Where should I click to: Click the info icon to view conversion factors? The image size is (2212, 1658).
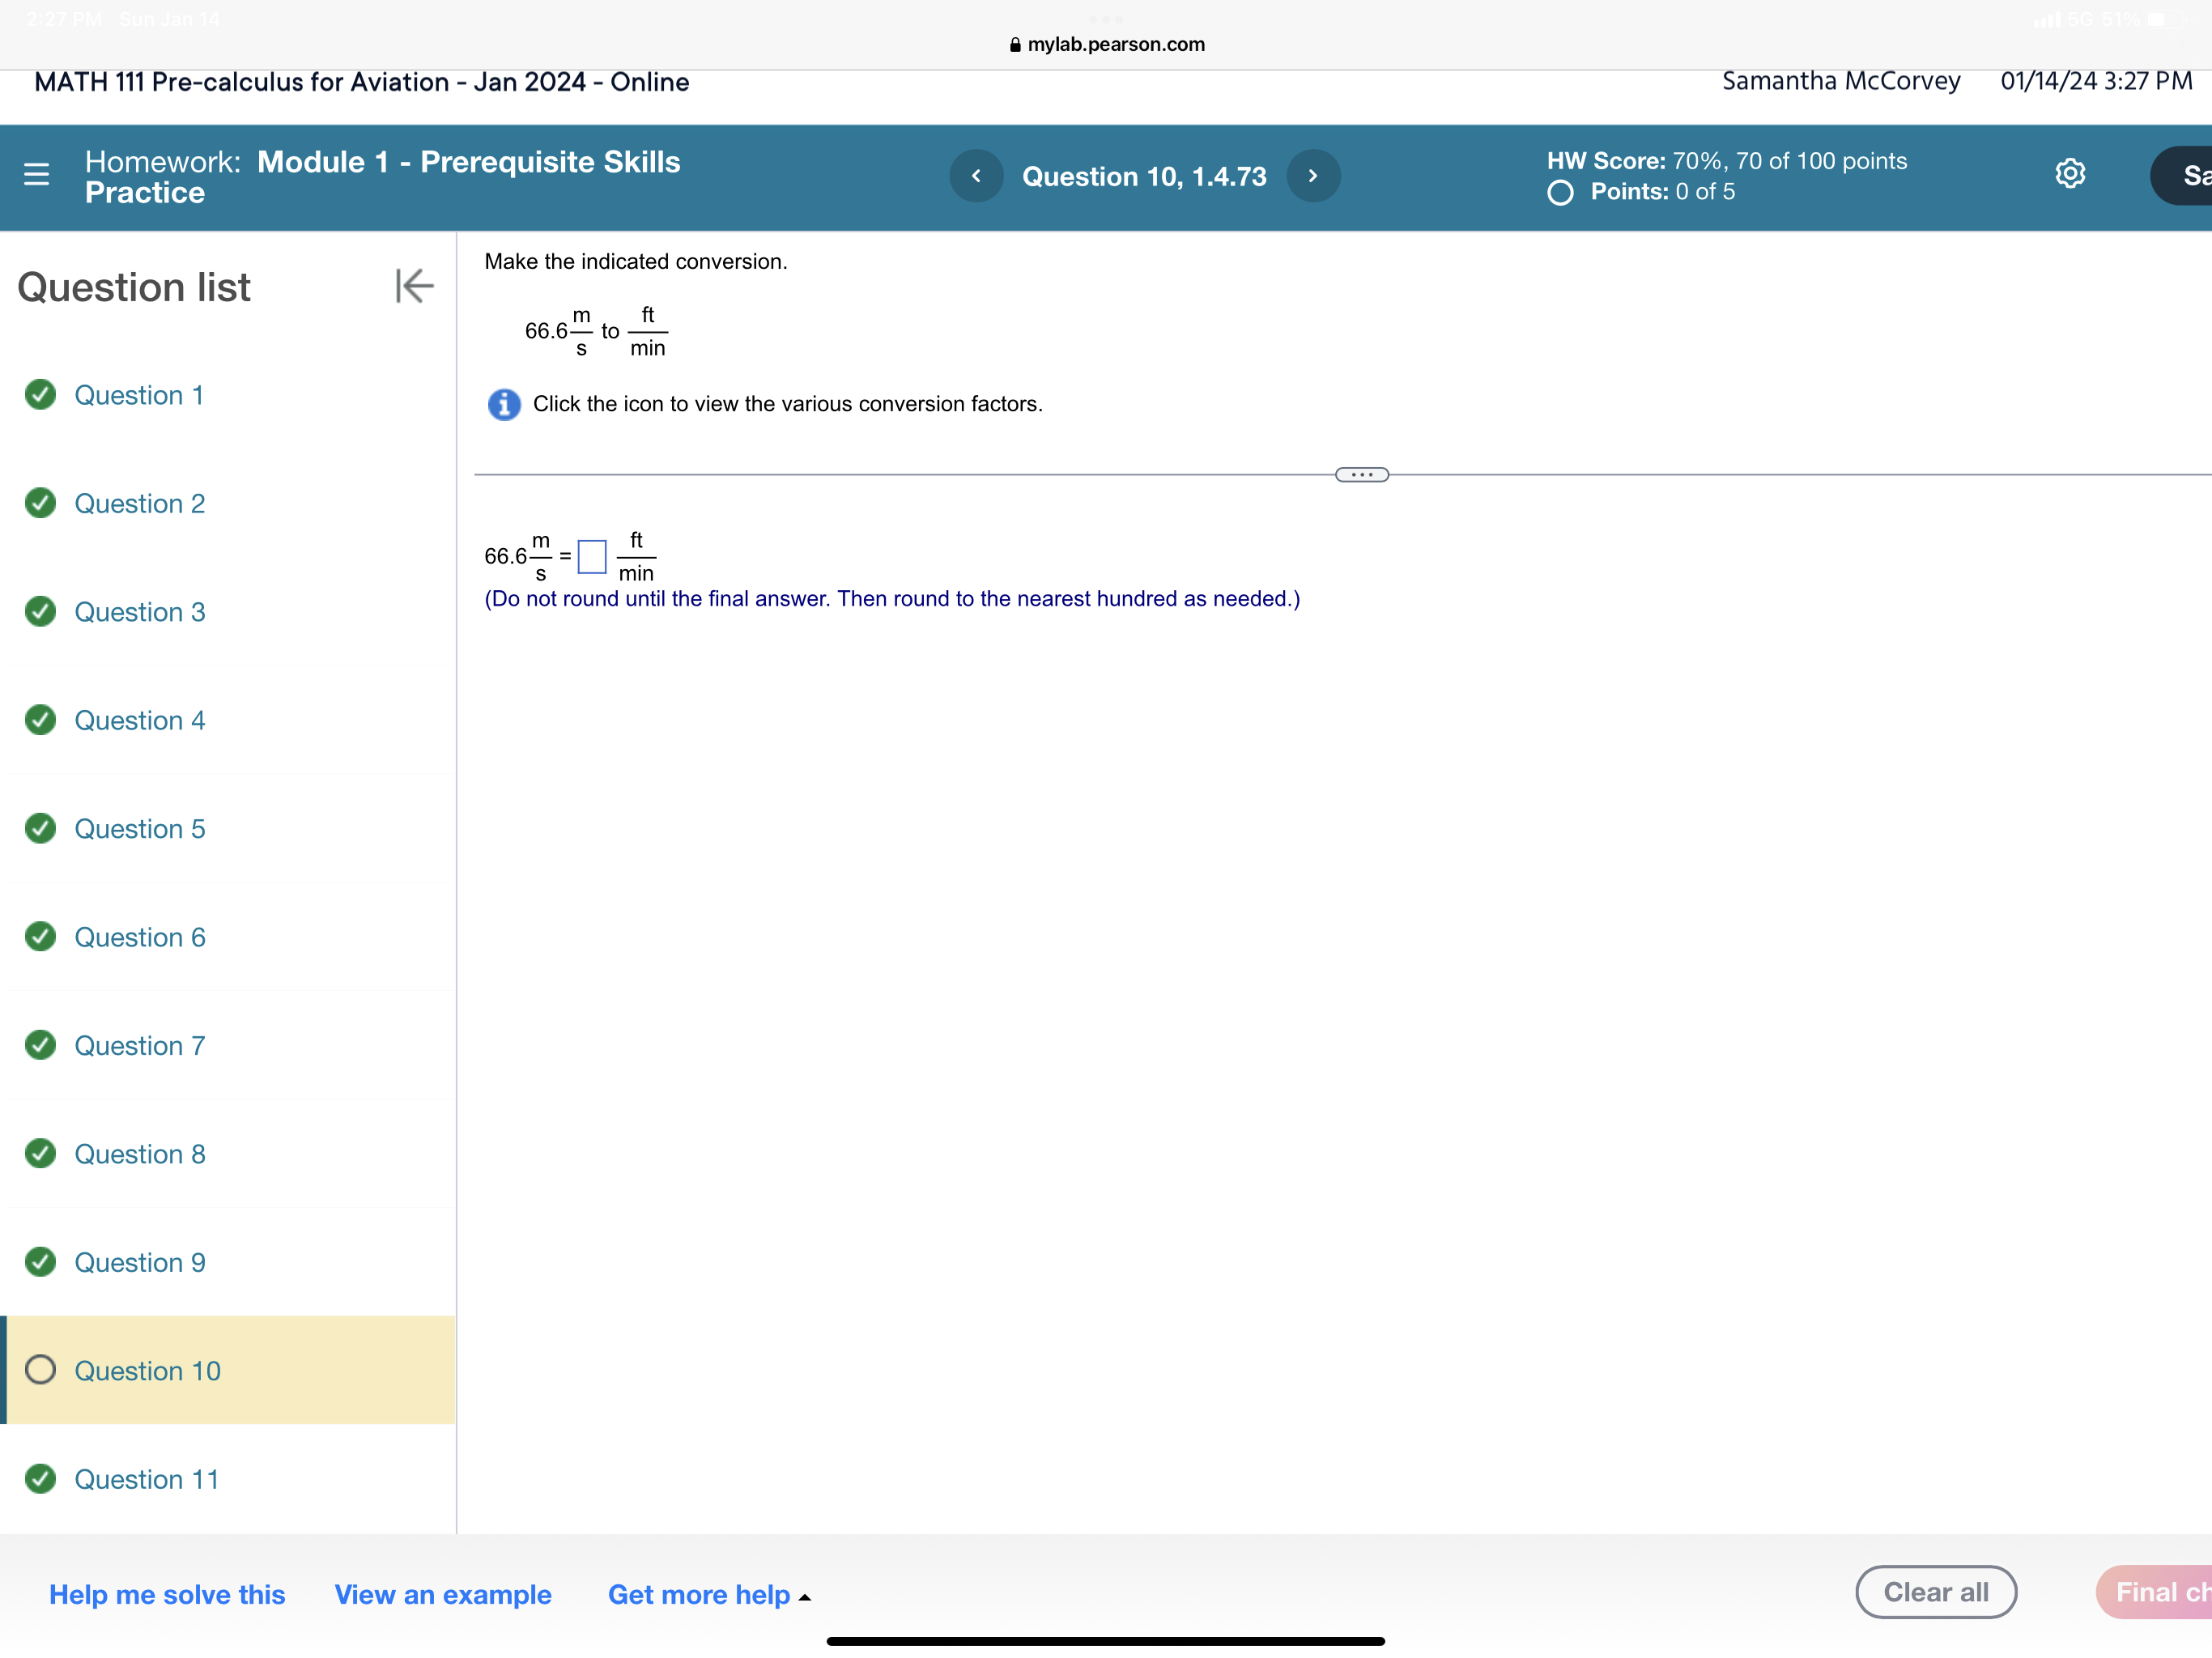click(503, 404)
